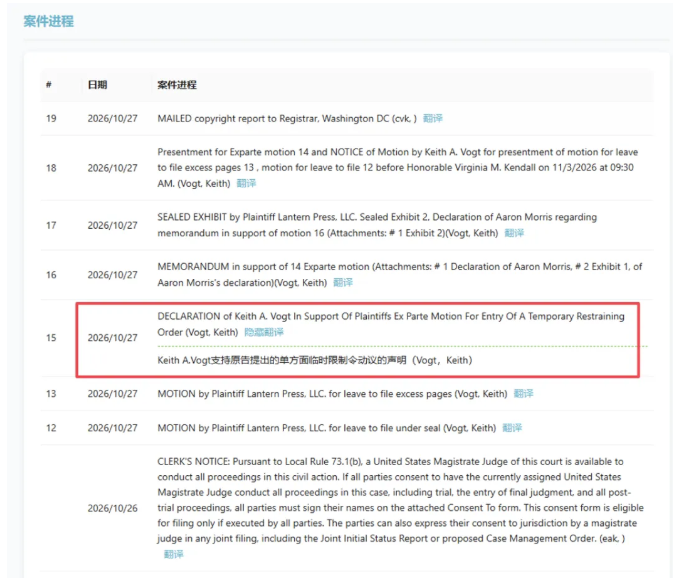Hide translation for entry 15 DECLARATION
Viewport: 673px width, 583px height.
click(264, 332)
